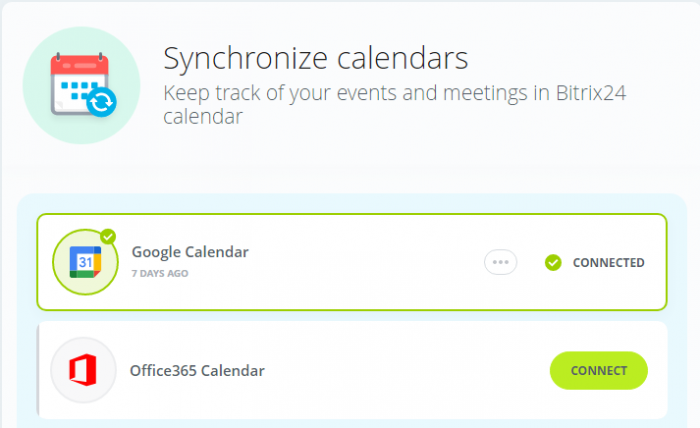Screen dimensions: 700x428
Task: Click the Synchronize calendars heading
Action: click(316, 58)
